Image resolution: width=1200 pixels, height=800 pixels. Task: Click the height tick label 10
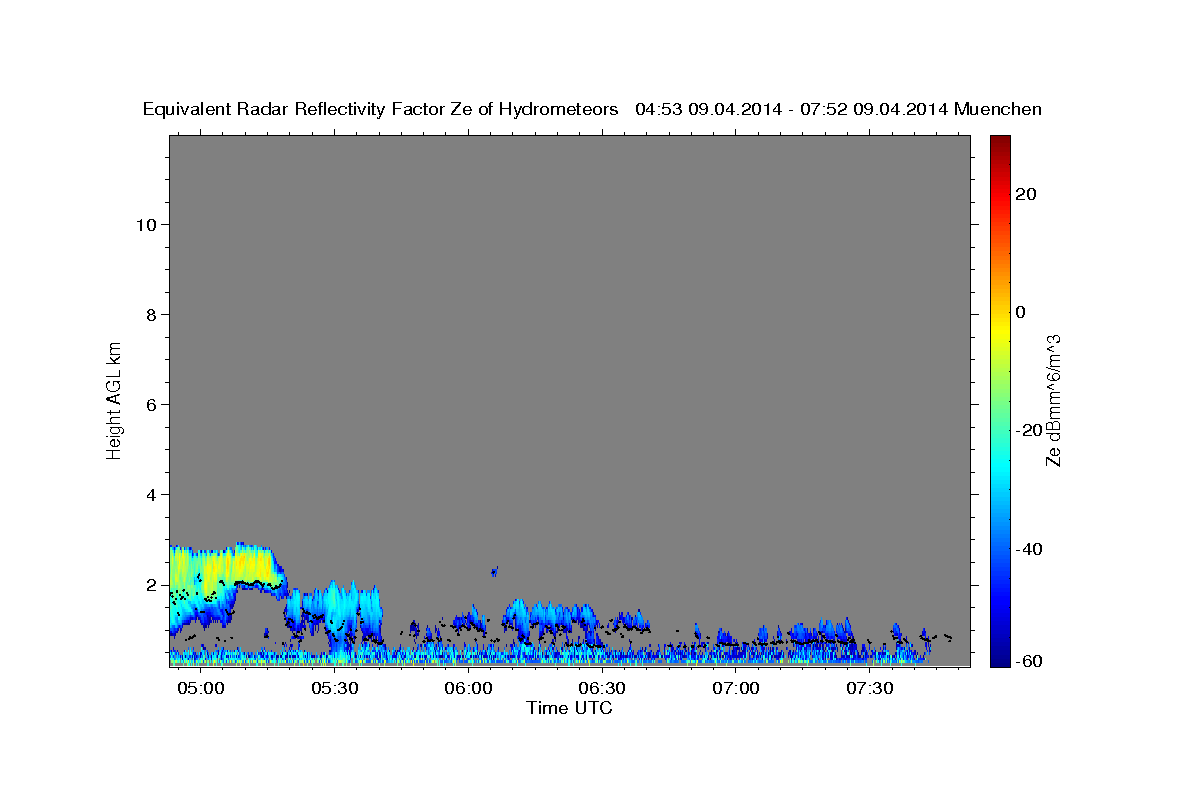[145, 224]
